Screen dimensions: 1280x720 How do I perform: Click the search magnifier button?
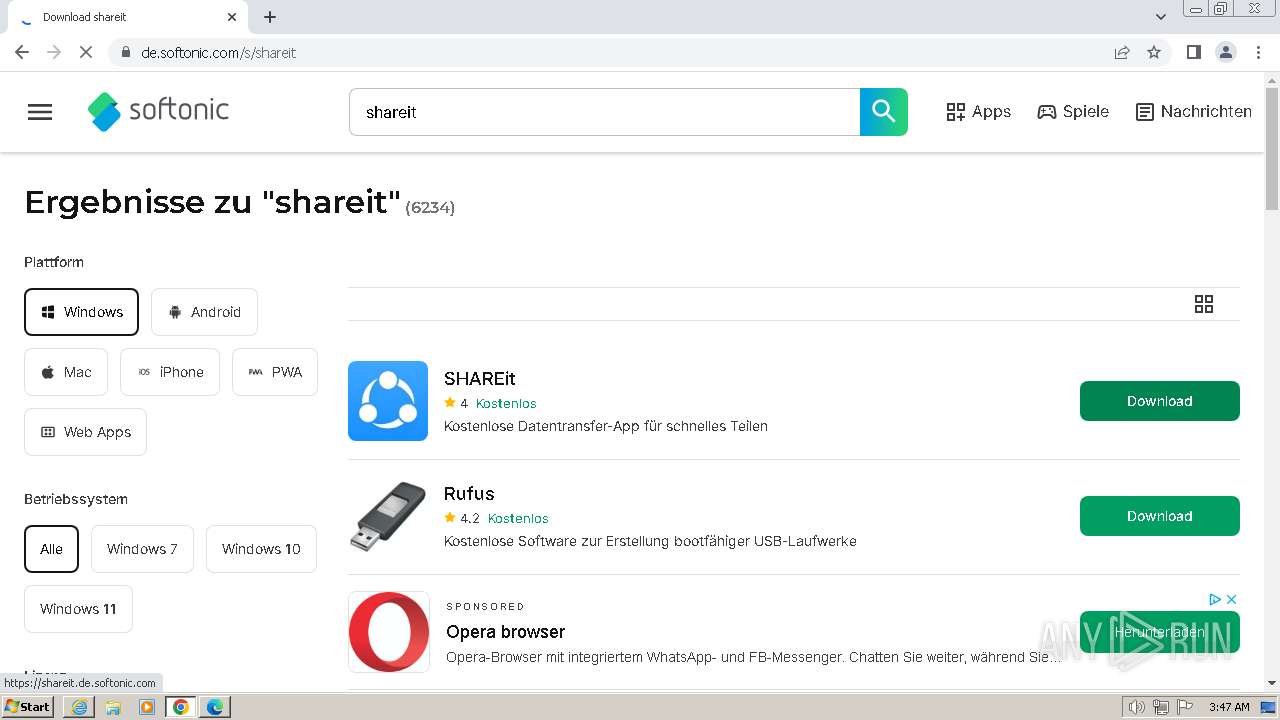(884, 112)
